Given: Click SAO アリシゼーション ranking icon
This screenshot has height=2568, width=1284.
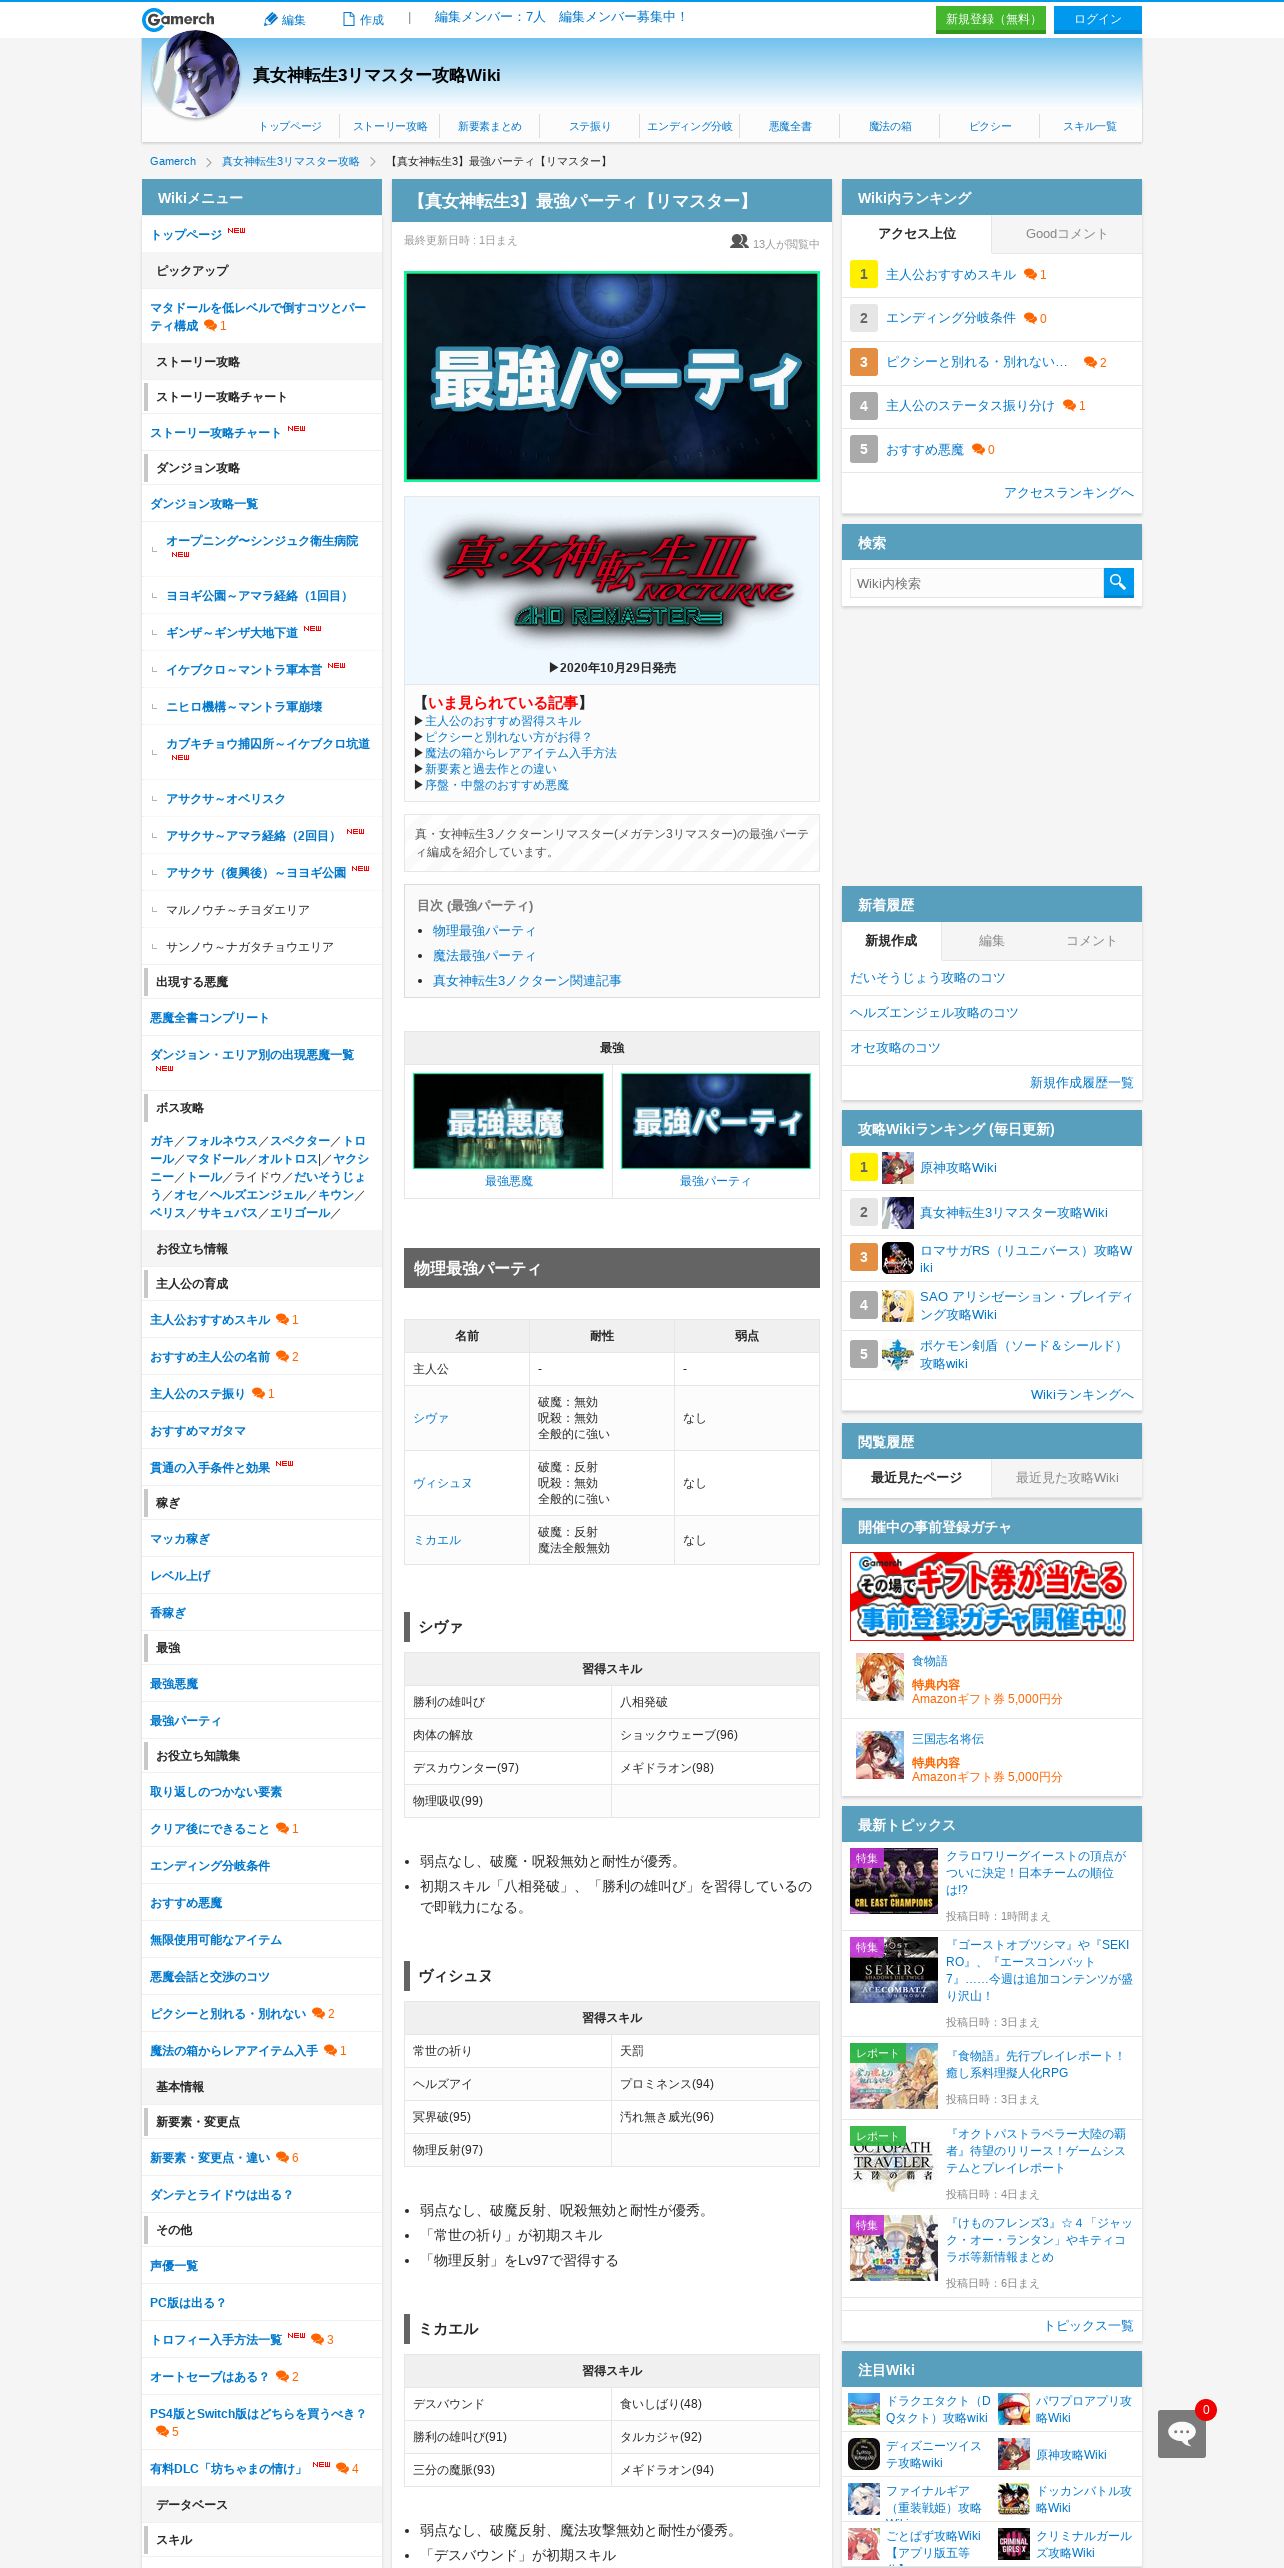Looking at the screenshot, I should [x=897, y=1305].
